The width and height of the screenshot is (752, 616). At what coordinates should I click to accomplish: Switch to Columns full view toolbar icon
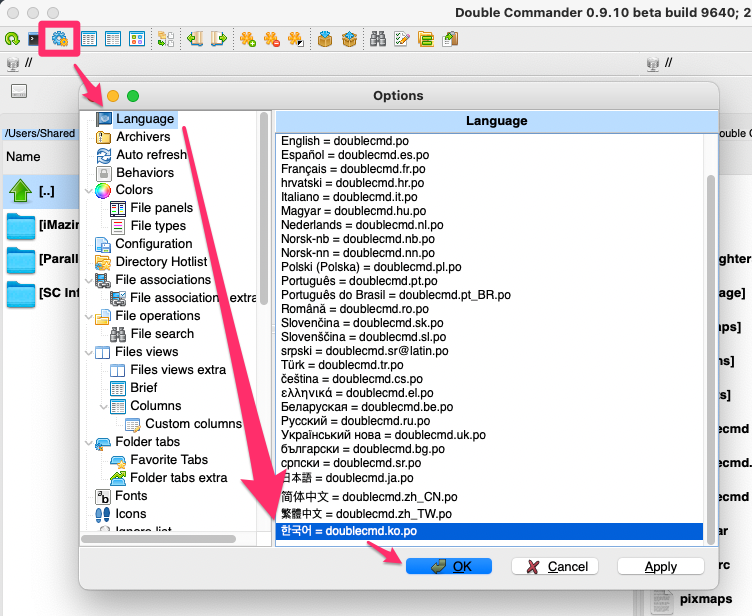[x=113, y=39]
